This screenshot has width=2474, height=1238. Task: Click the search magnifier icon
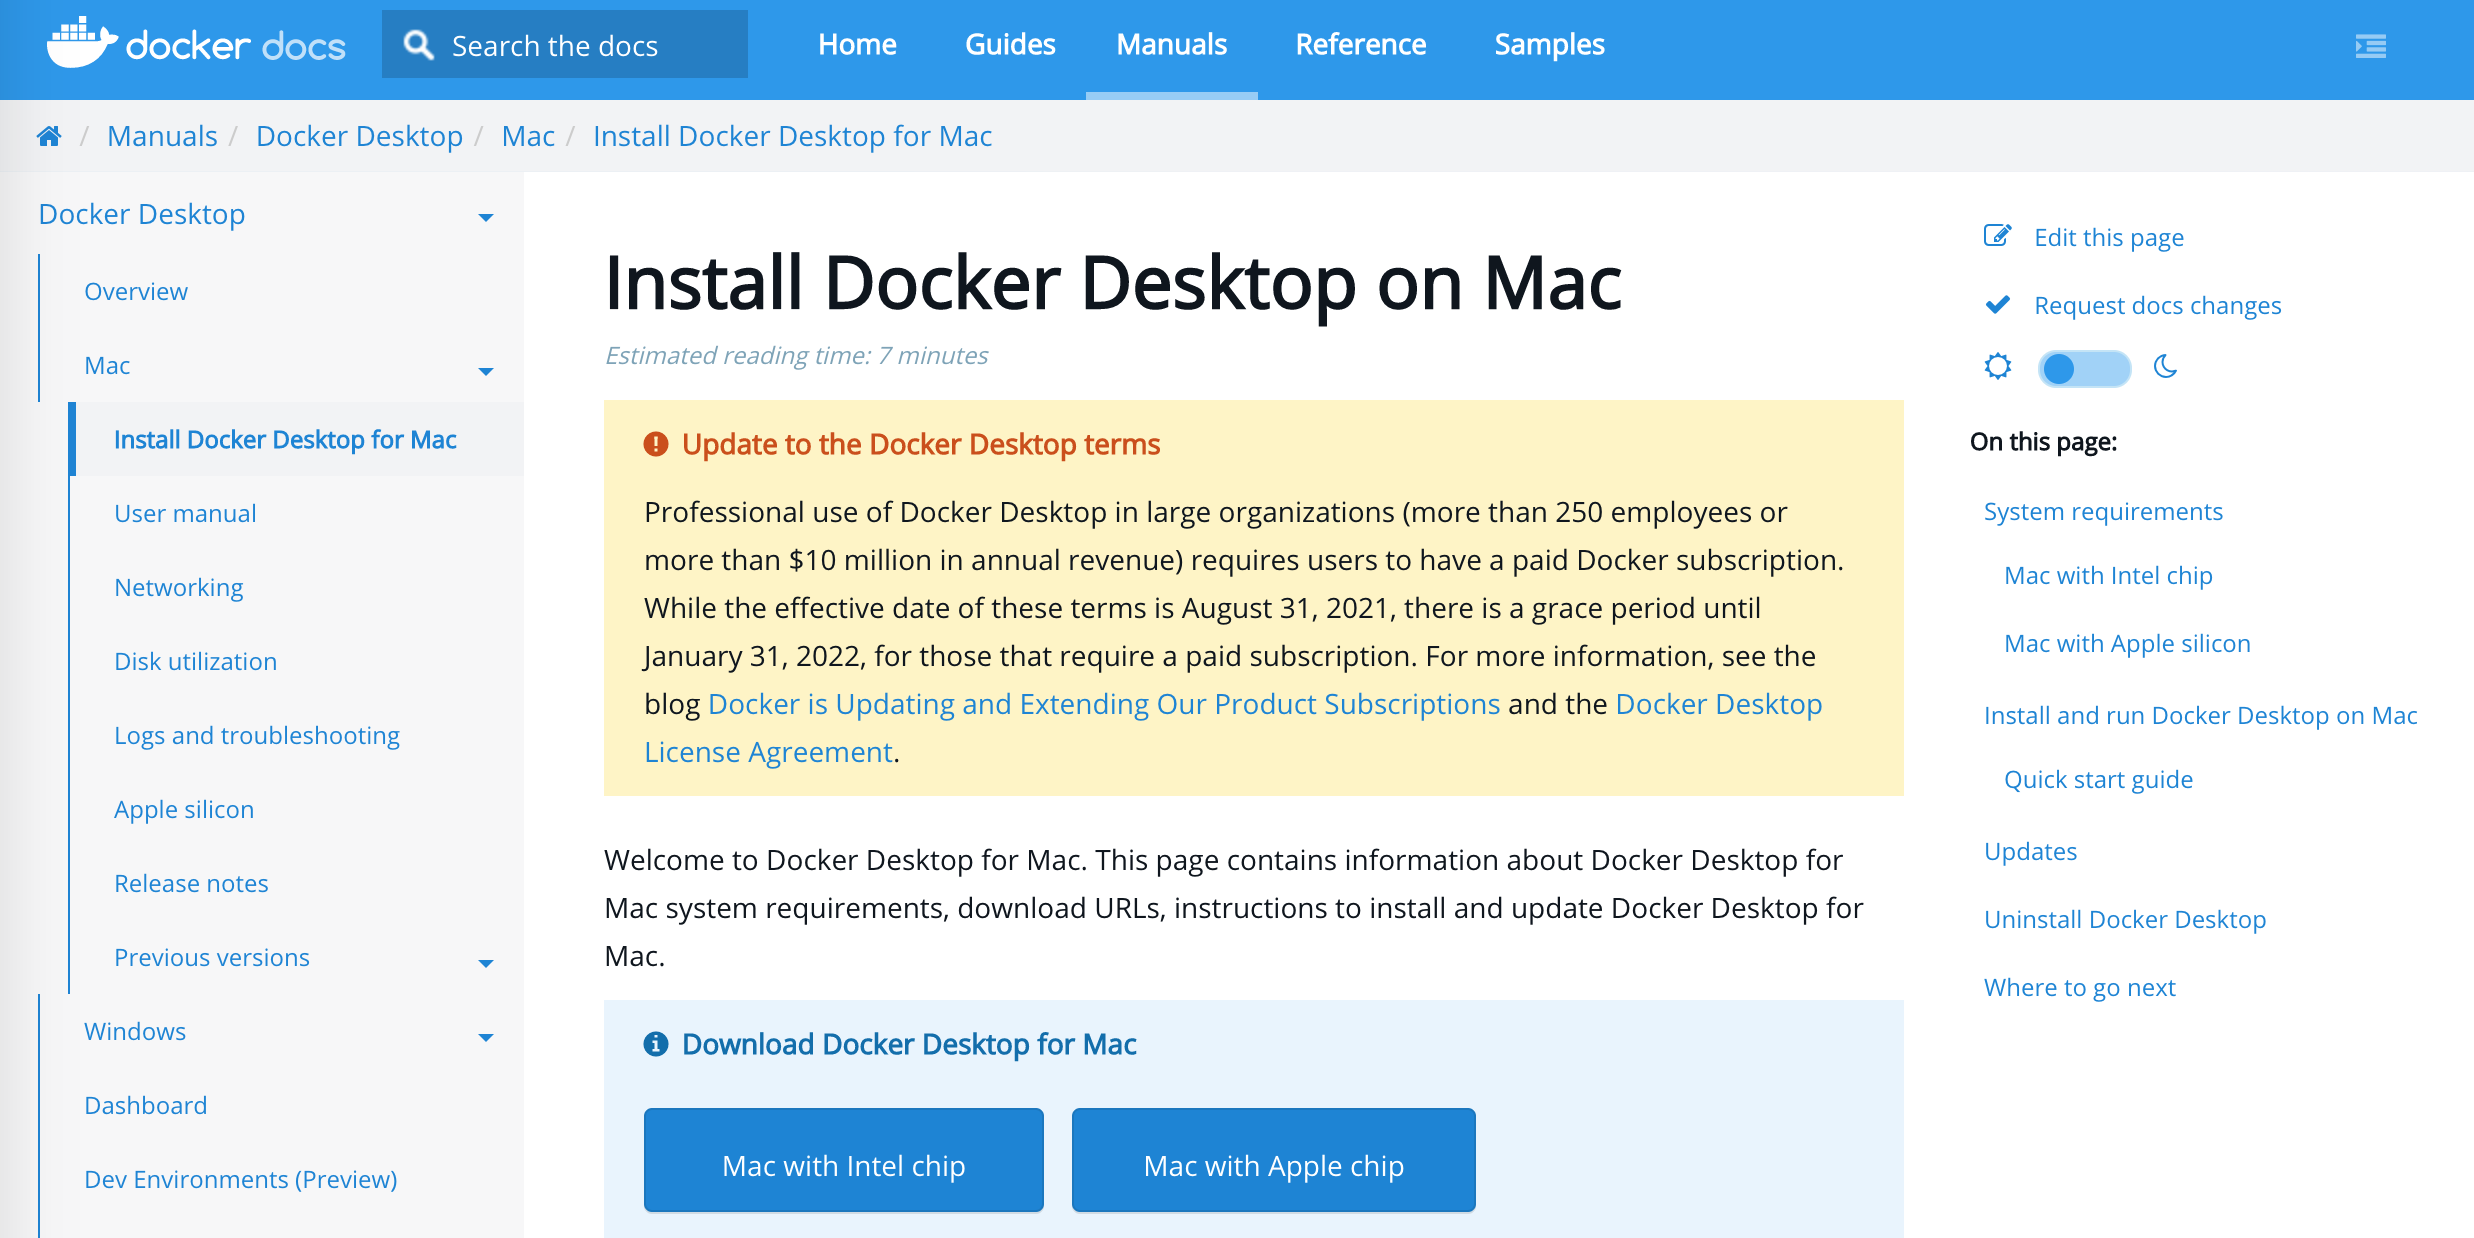coord(418,45)
